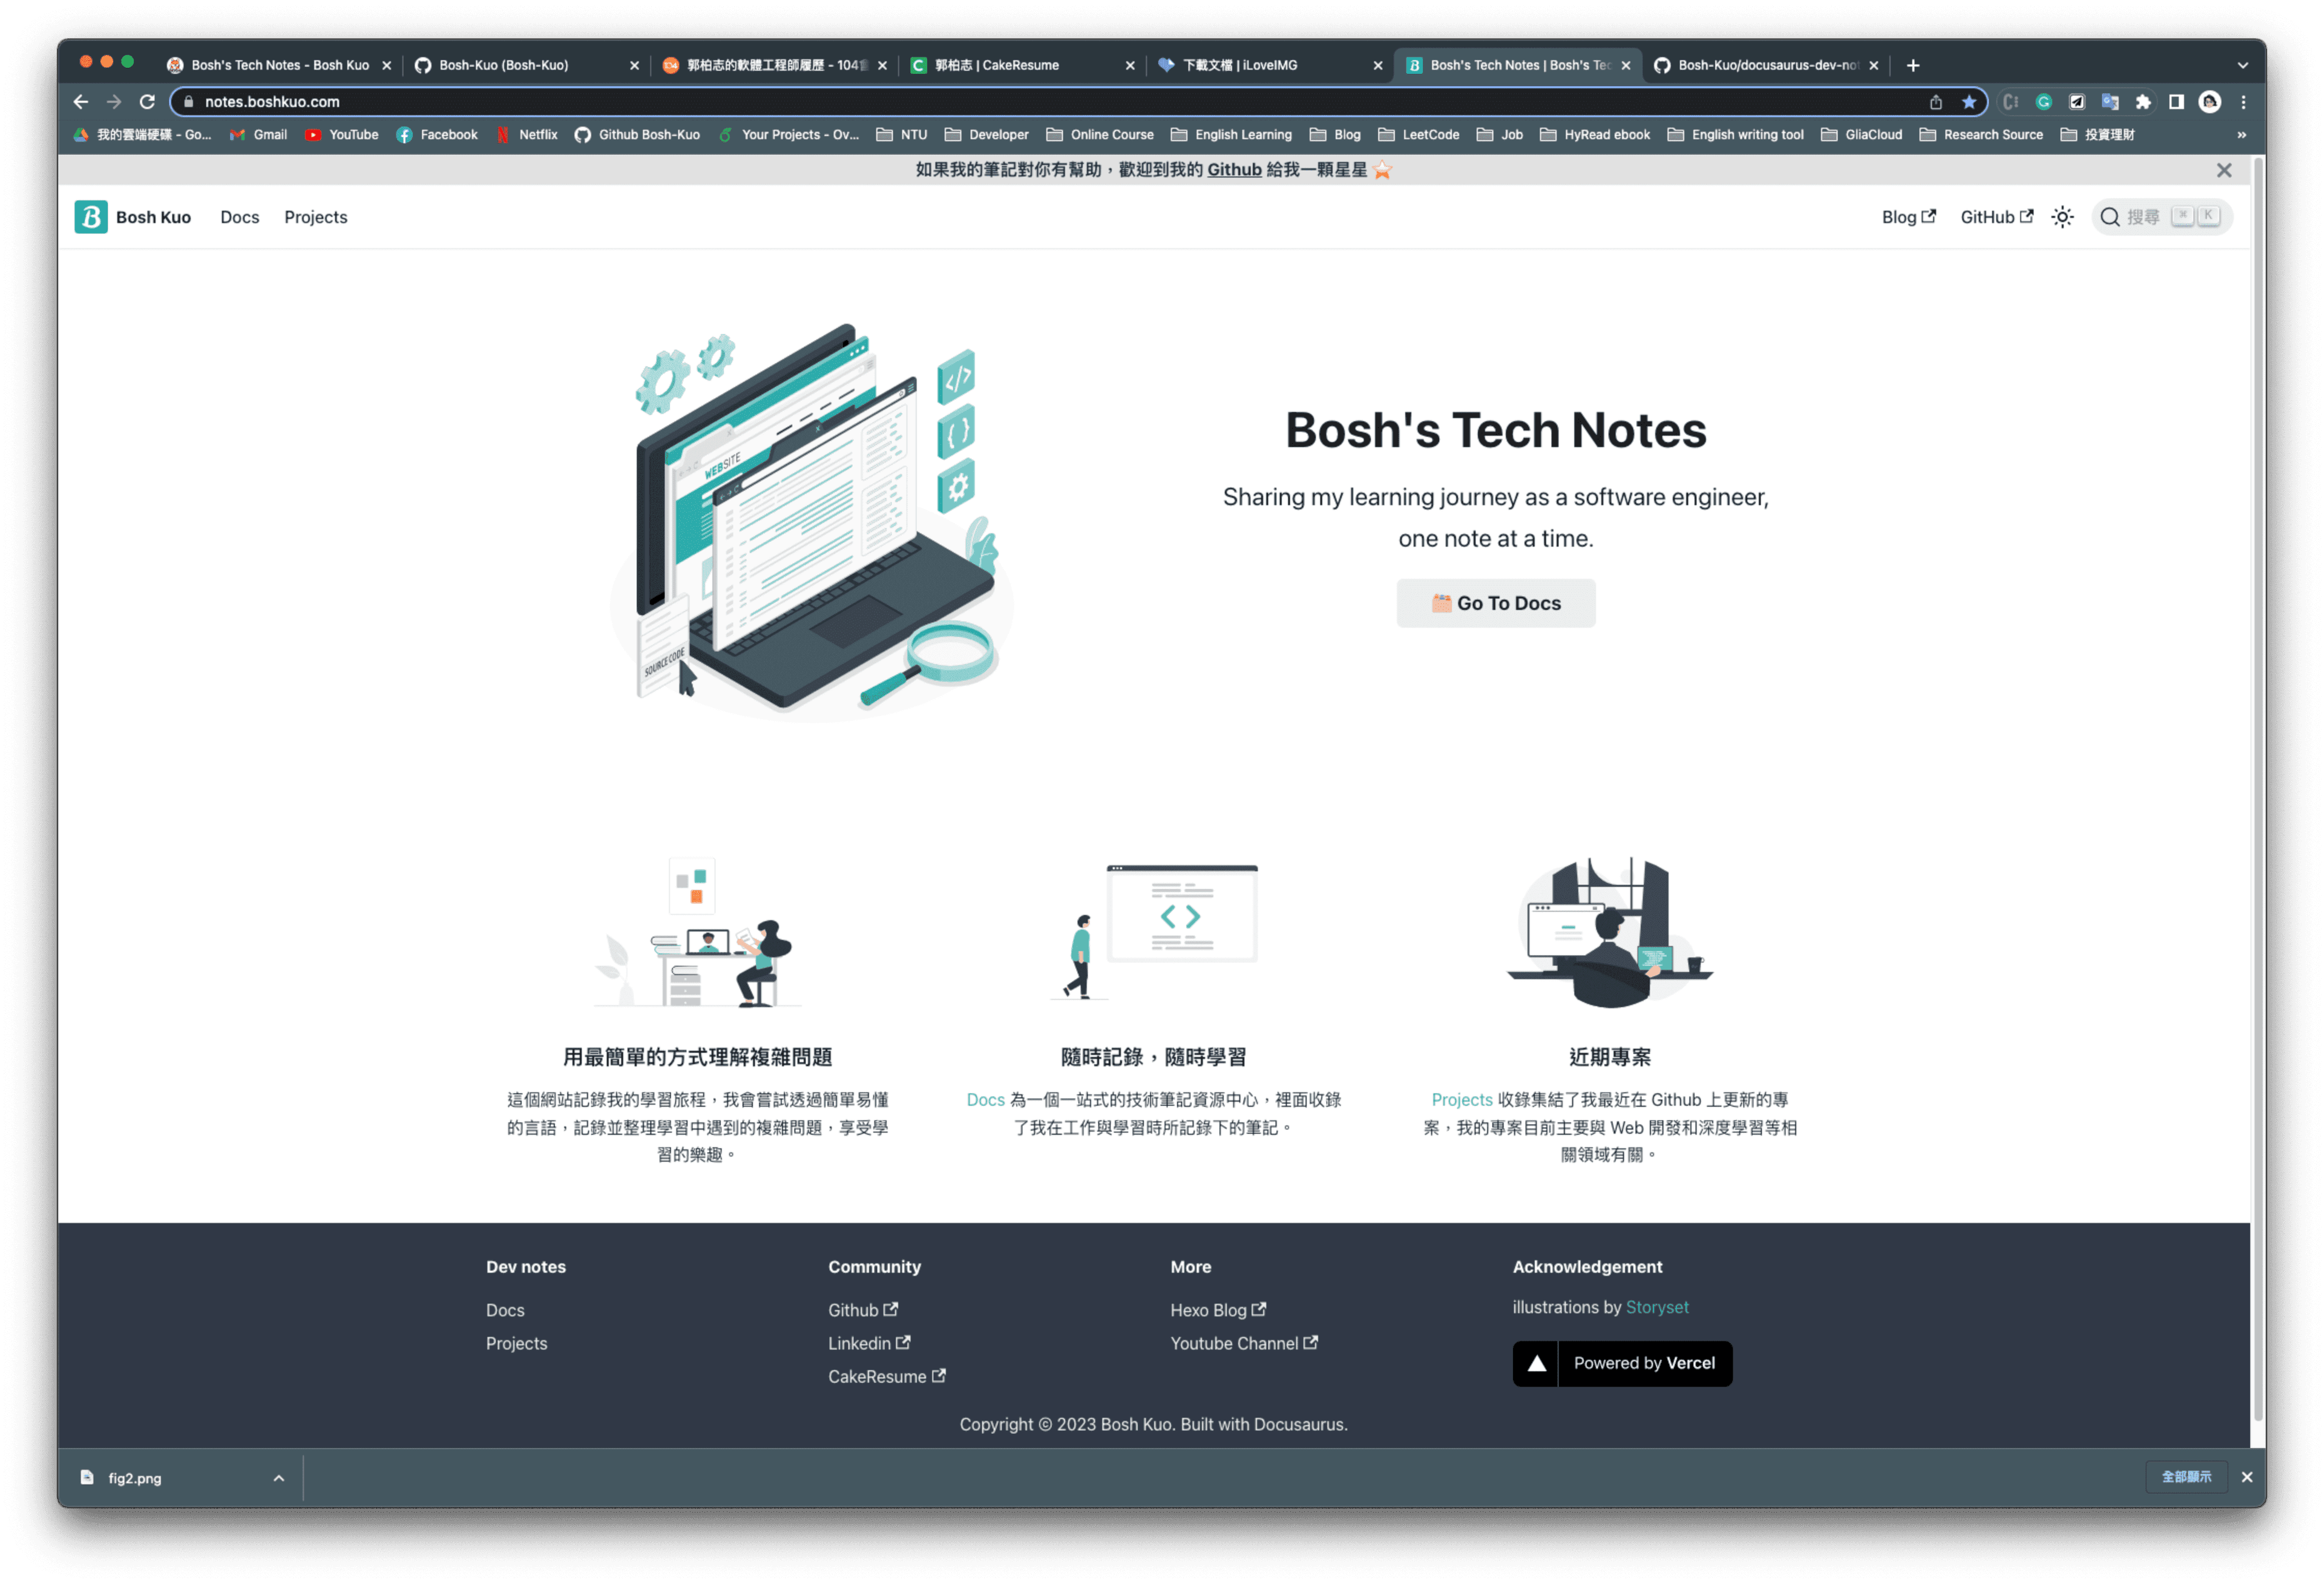
Task: Click the Grammarly extension icon
Action: pos(2044,102)
